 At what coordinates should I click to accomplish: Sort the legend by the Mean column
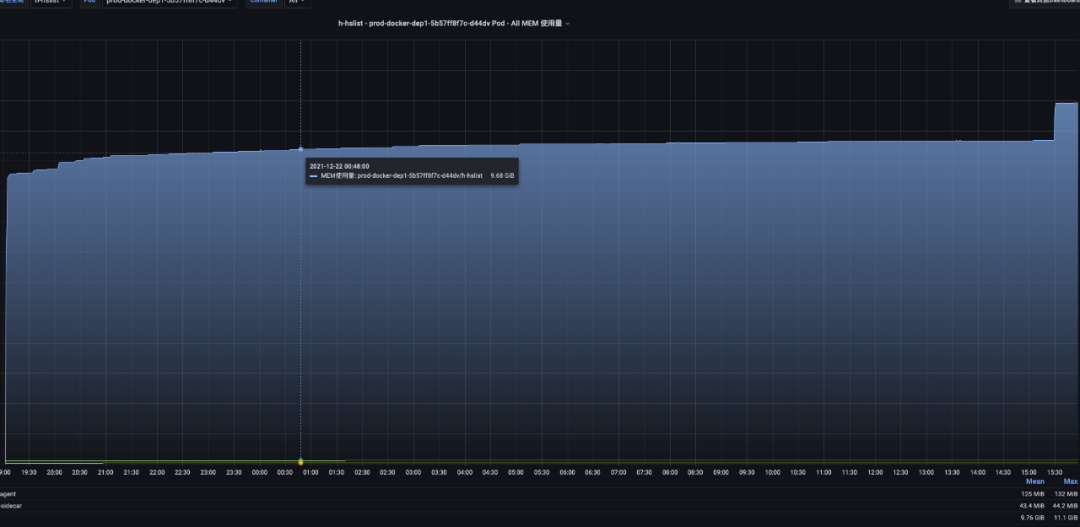tap(1035, 482)
